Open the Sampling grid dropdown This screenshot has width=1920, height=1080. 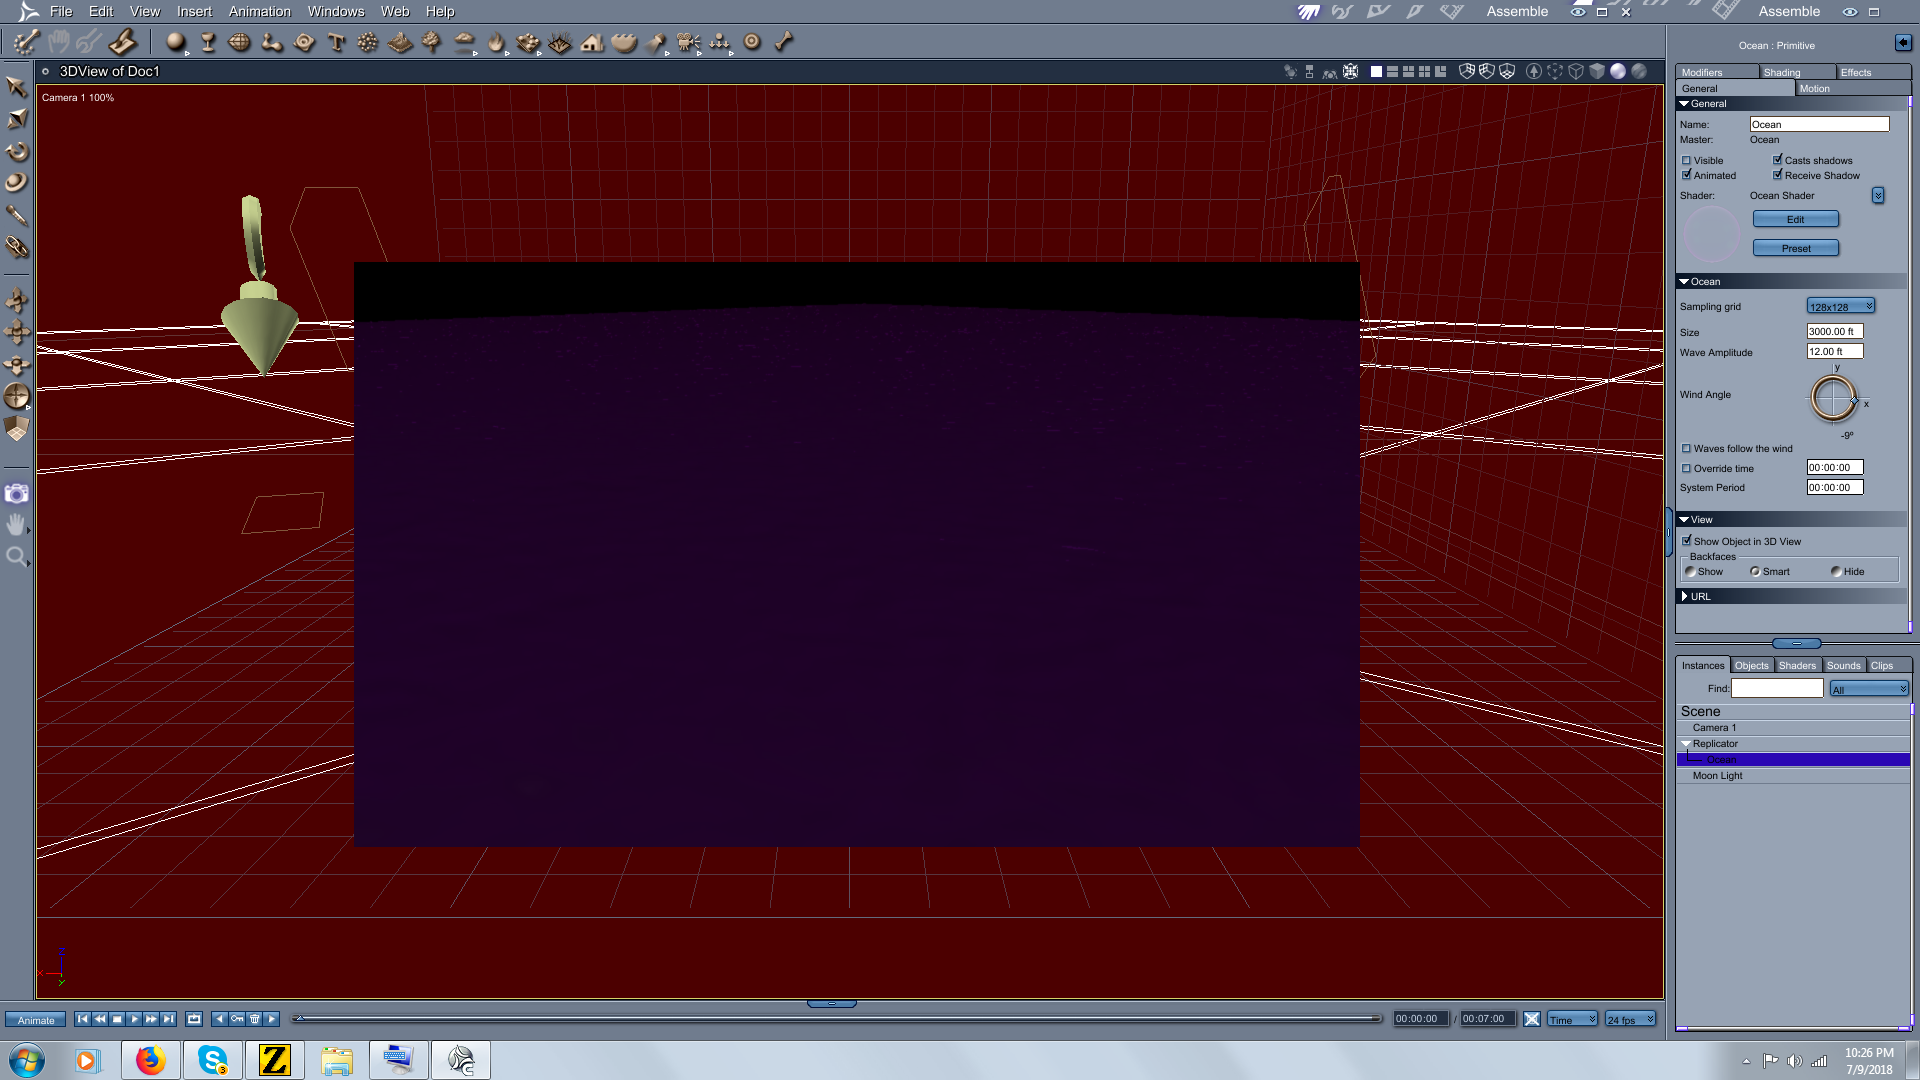pos(1840,307)
